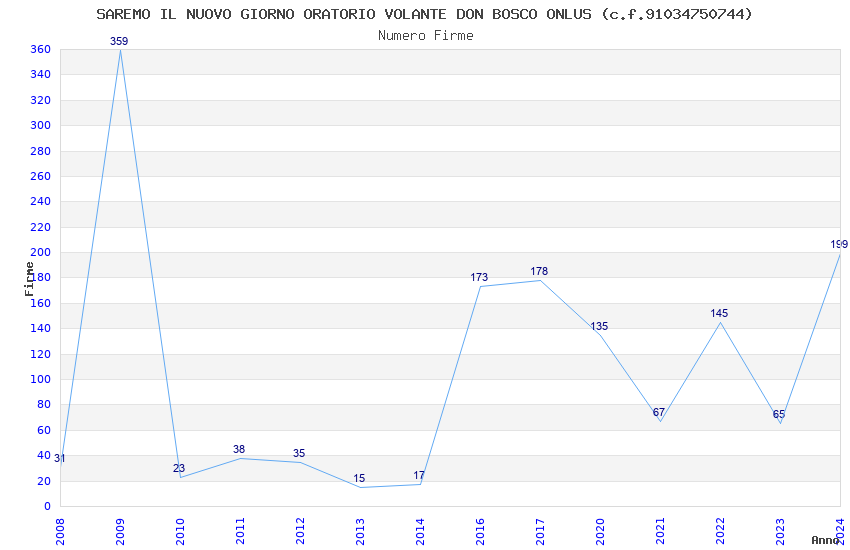Click the data label 145
The image size is (850, 550).
point(719,313)
